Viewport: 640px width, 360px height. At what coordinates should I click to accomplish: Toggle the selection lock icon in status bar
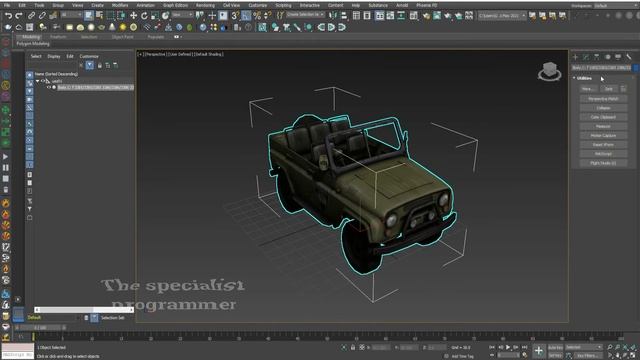[x=353, y=347]
